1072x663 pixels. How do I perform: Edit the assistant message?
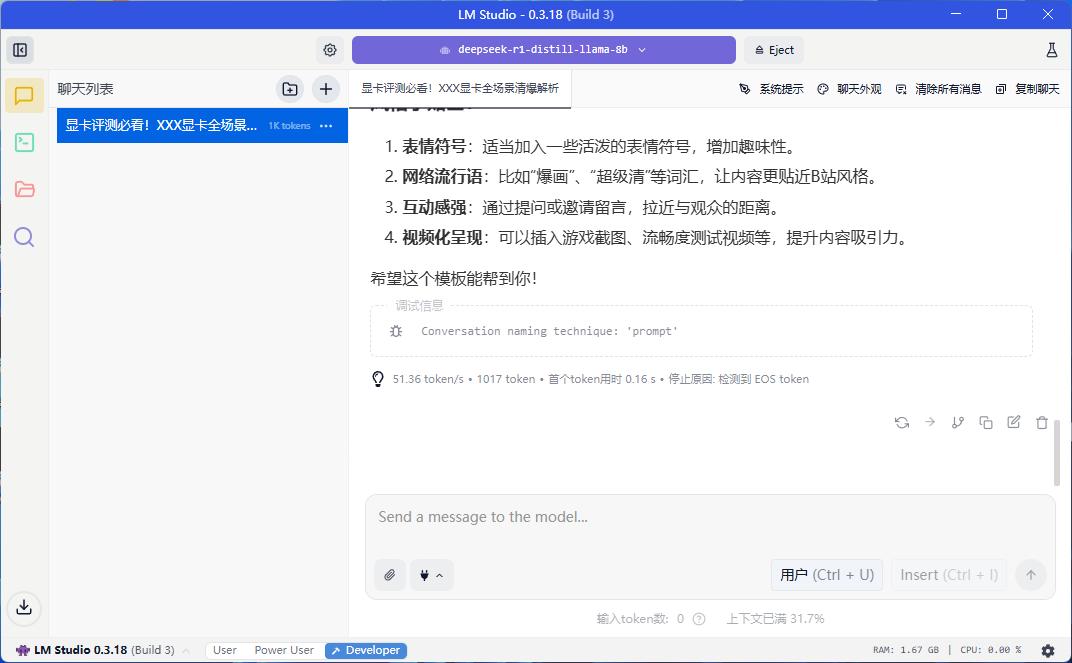[1014, 422]
